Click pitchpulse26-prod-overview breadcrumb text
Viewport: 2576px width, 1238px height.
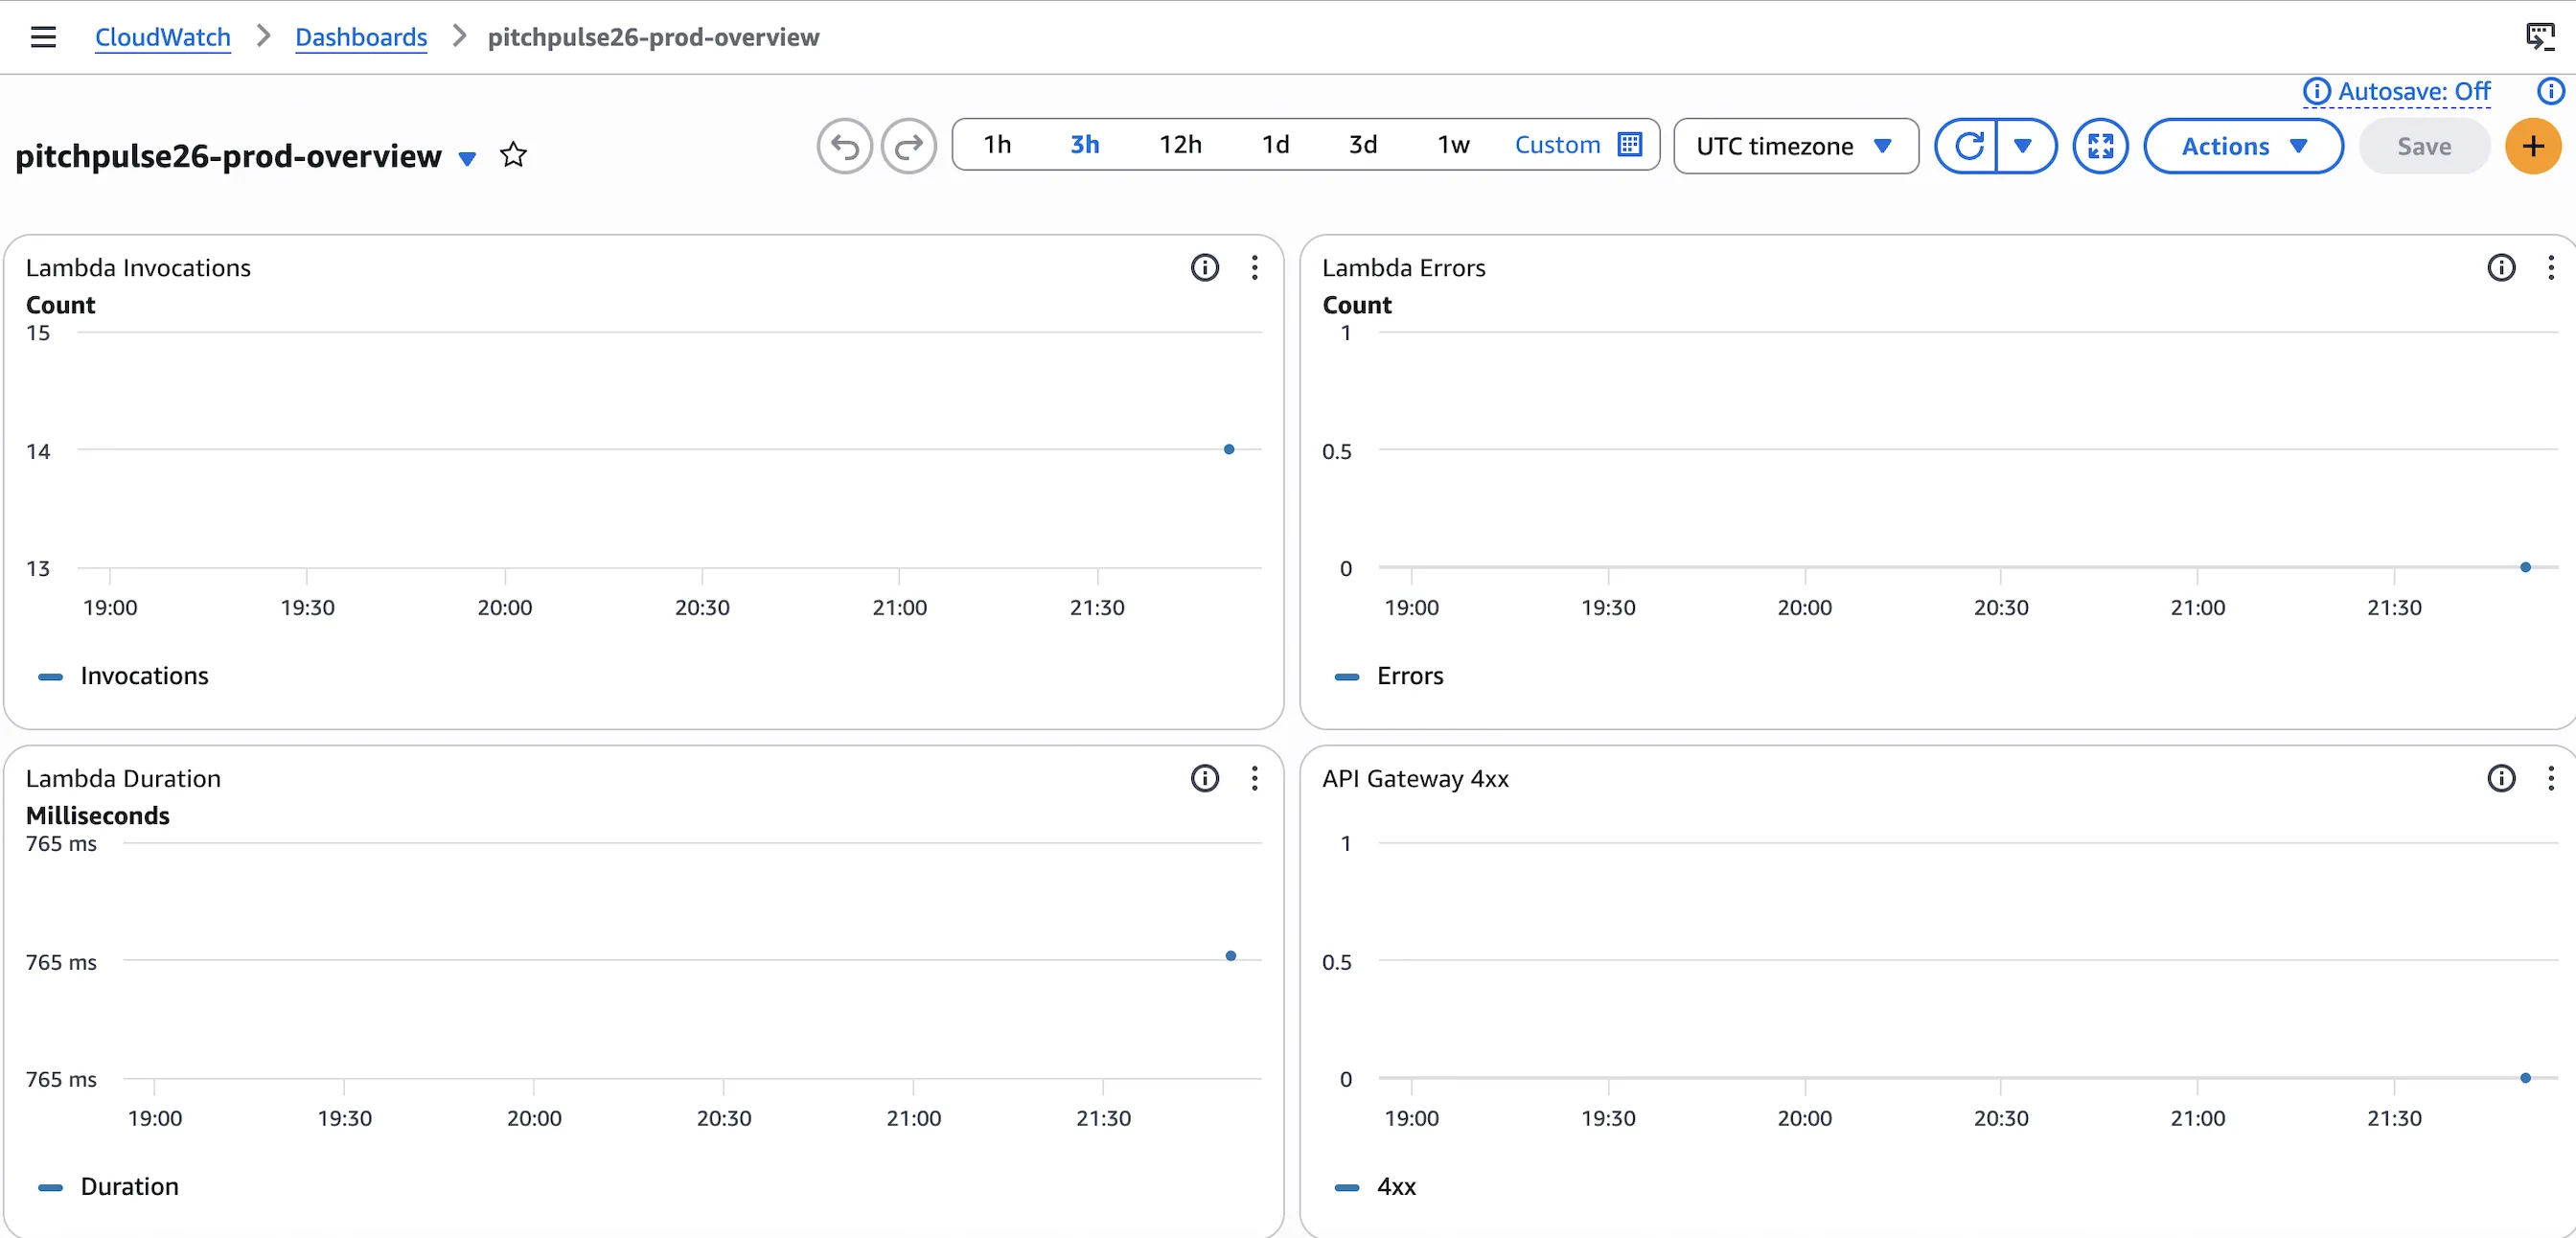(x=653, y=37)
